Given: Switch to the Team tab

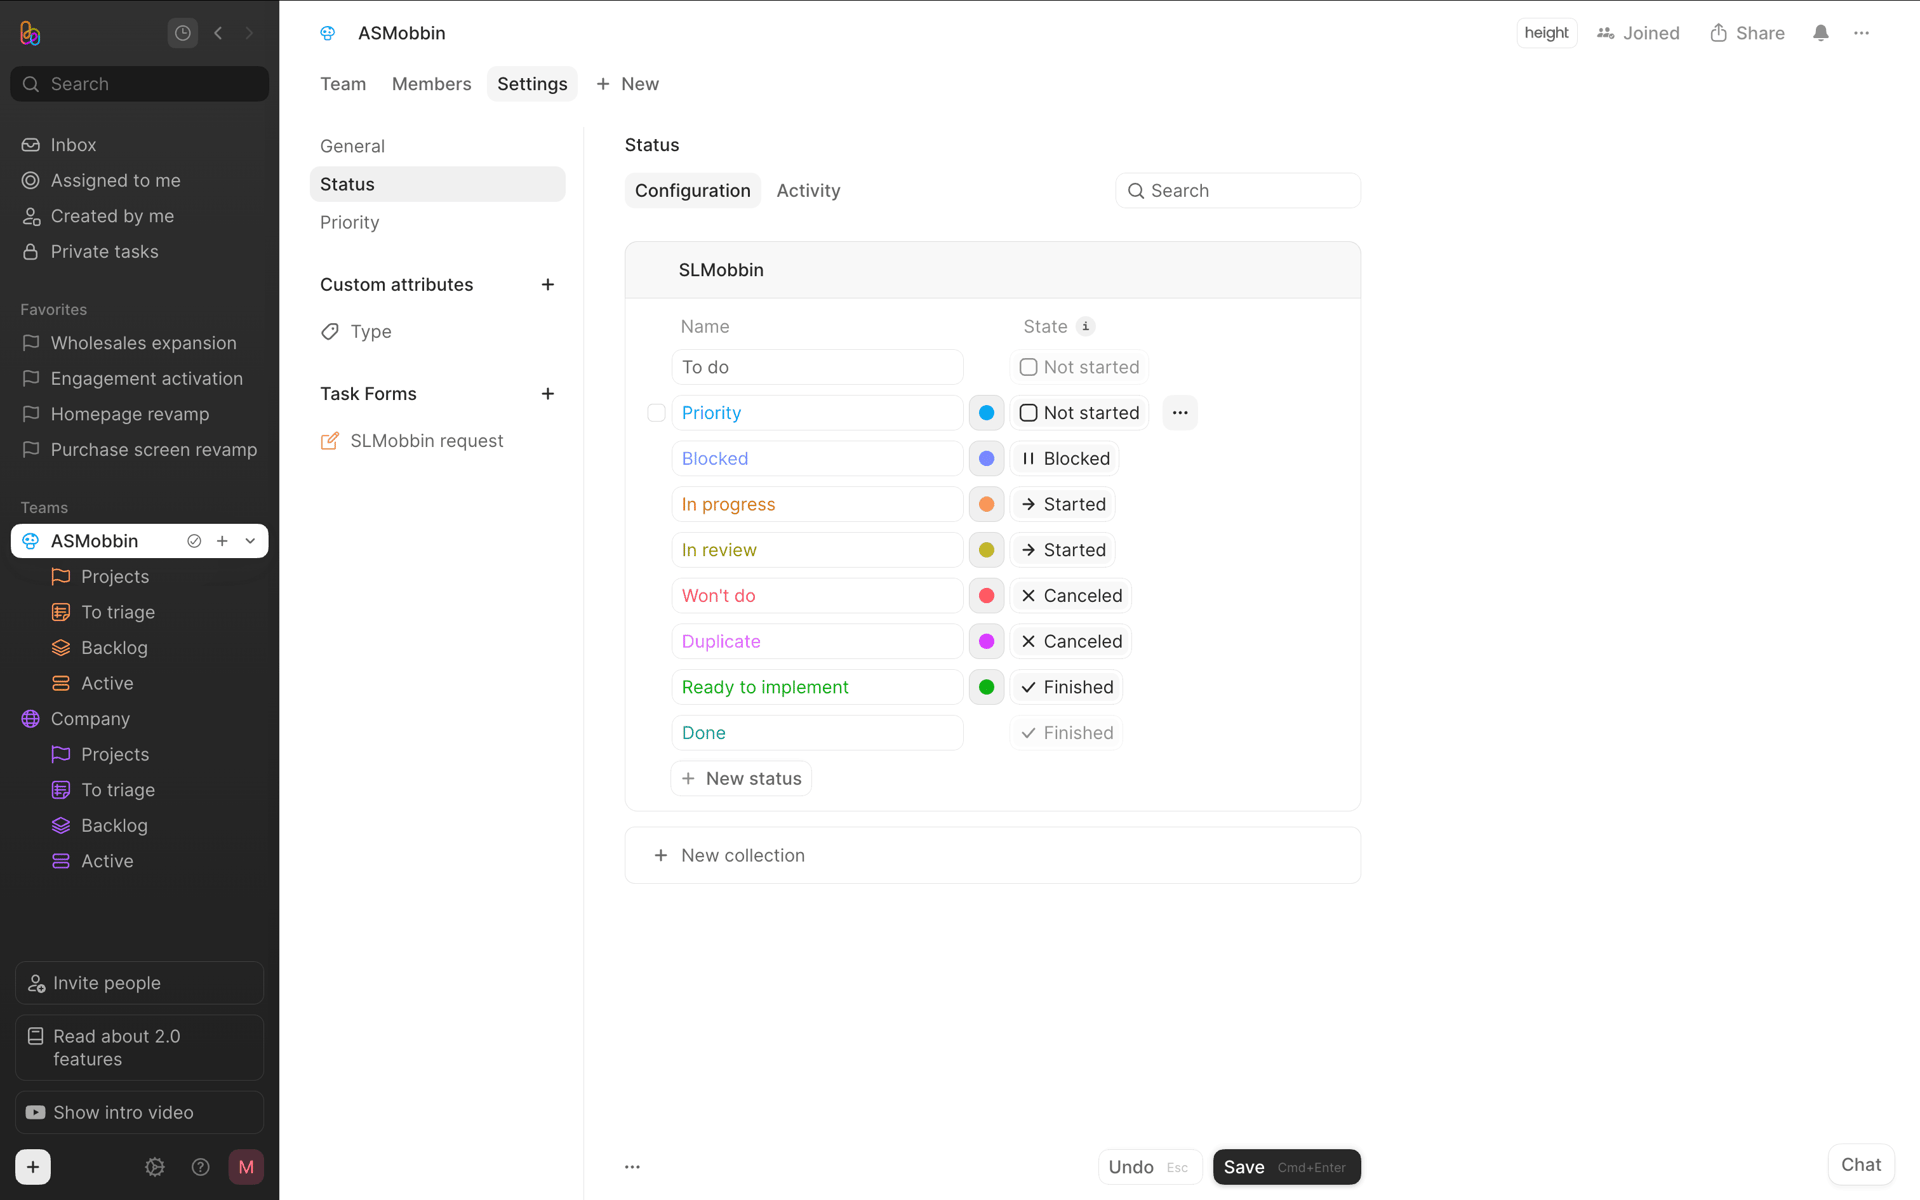Looking at the screenshot, I should pos(343,84).
